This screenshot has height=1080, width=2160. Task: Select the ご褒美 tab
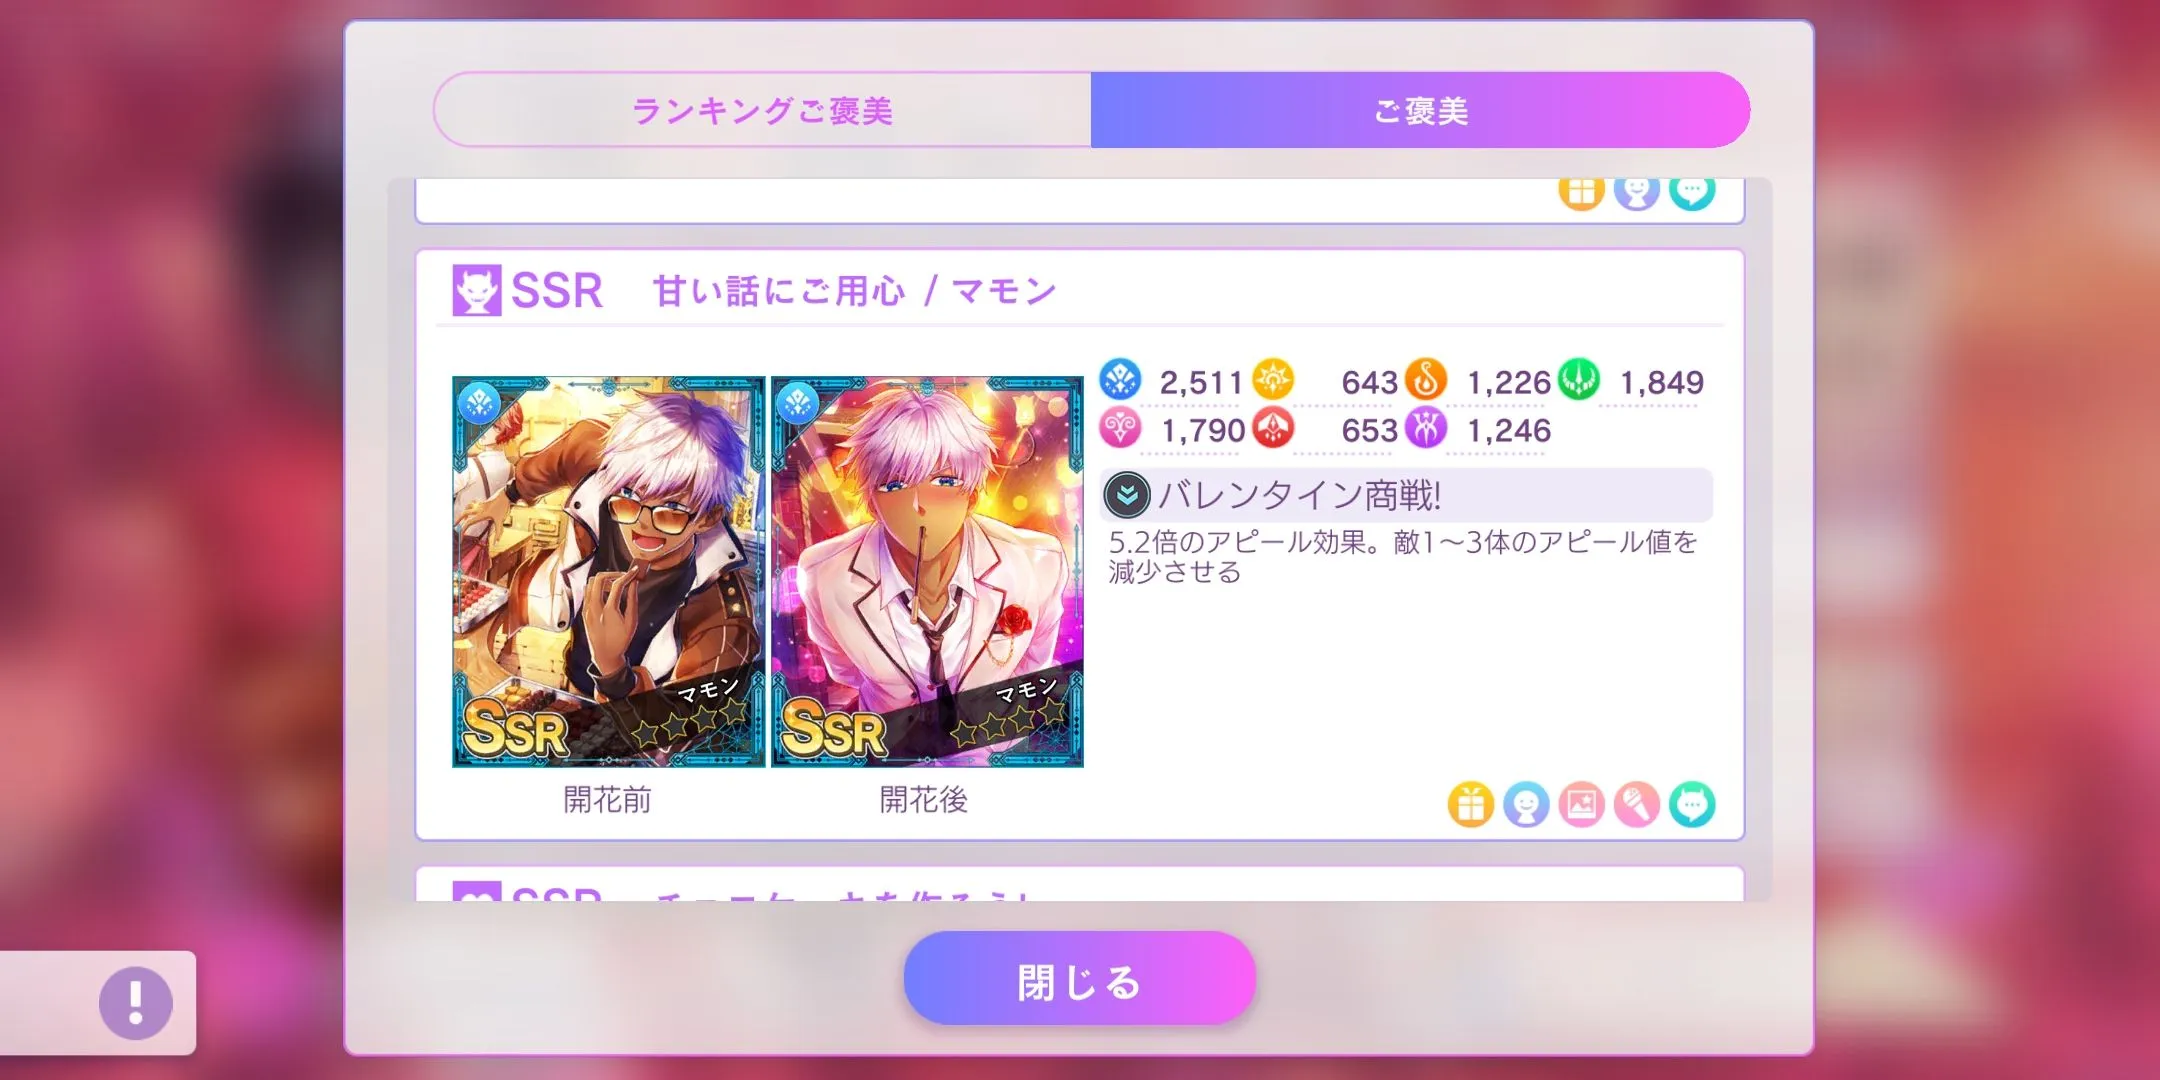click(1420, 110)
